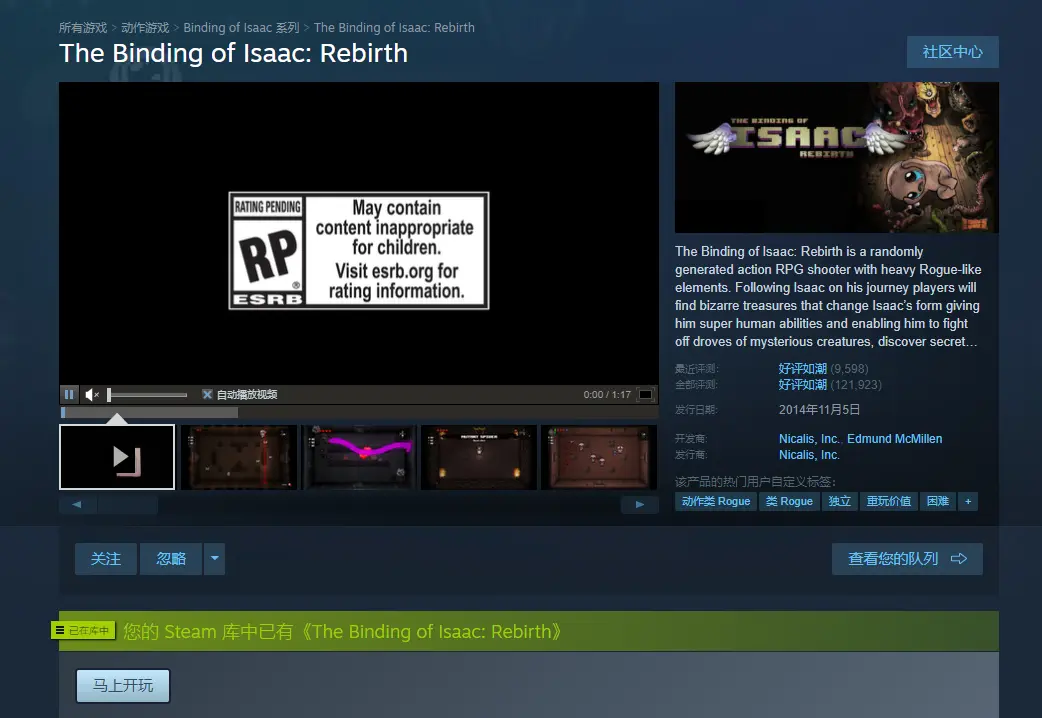Click the 忽略 ignore button
The height and width of the screenshot is (718, 1042).
tap(171, 559)
